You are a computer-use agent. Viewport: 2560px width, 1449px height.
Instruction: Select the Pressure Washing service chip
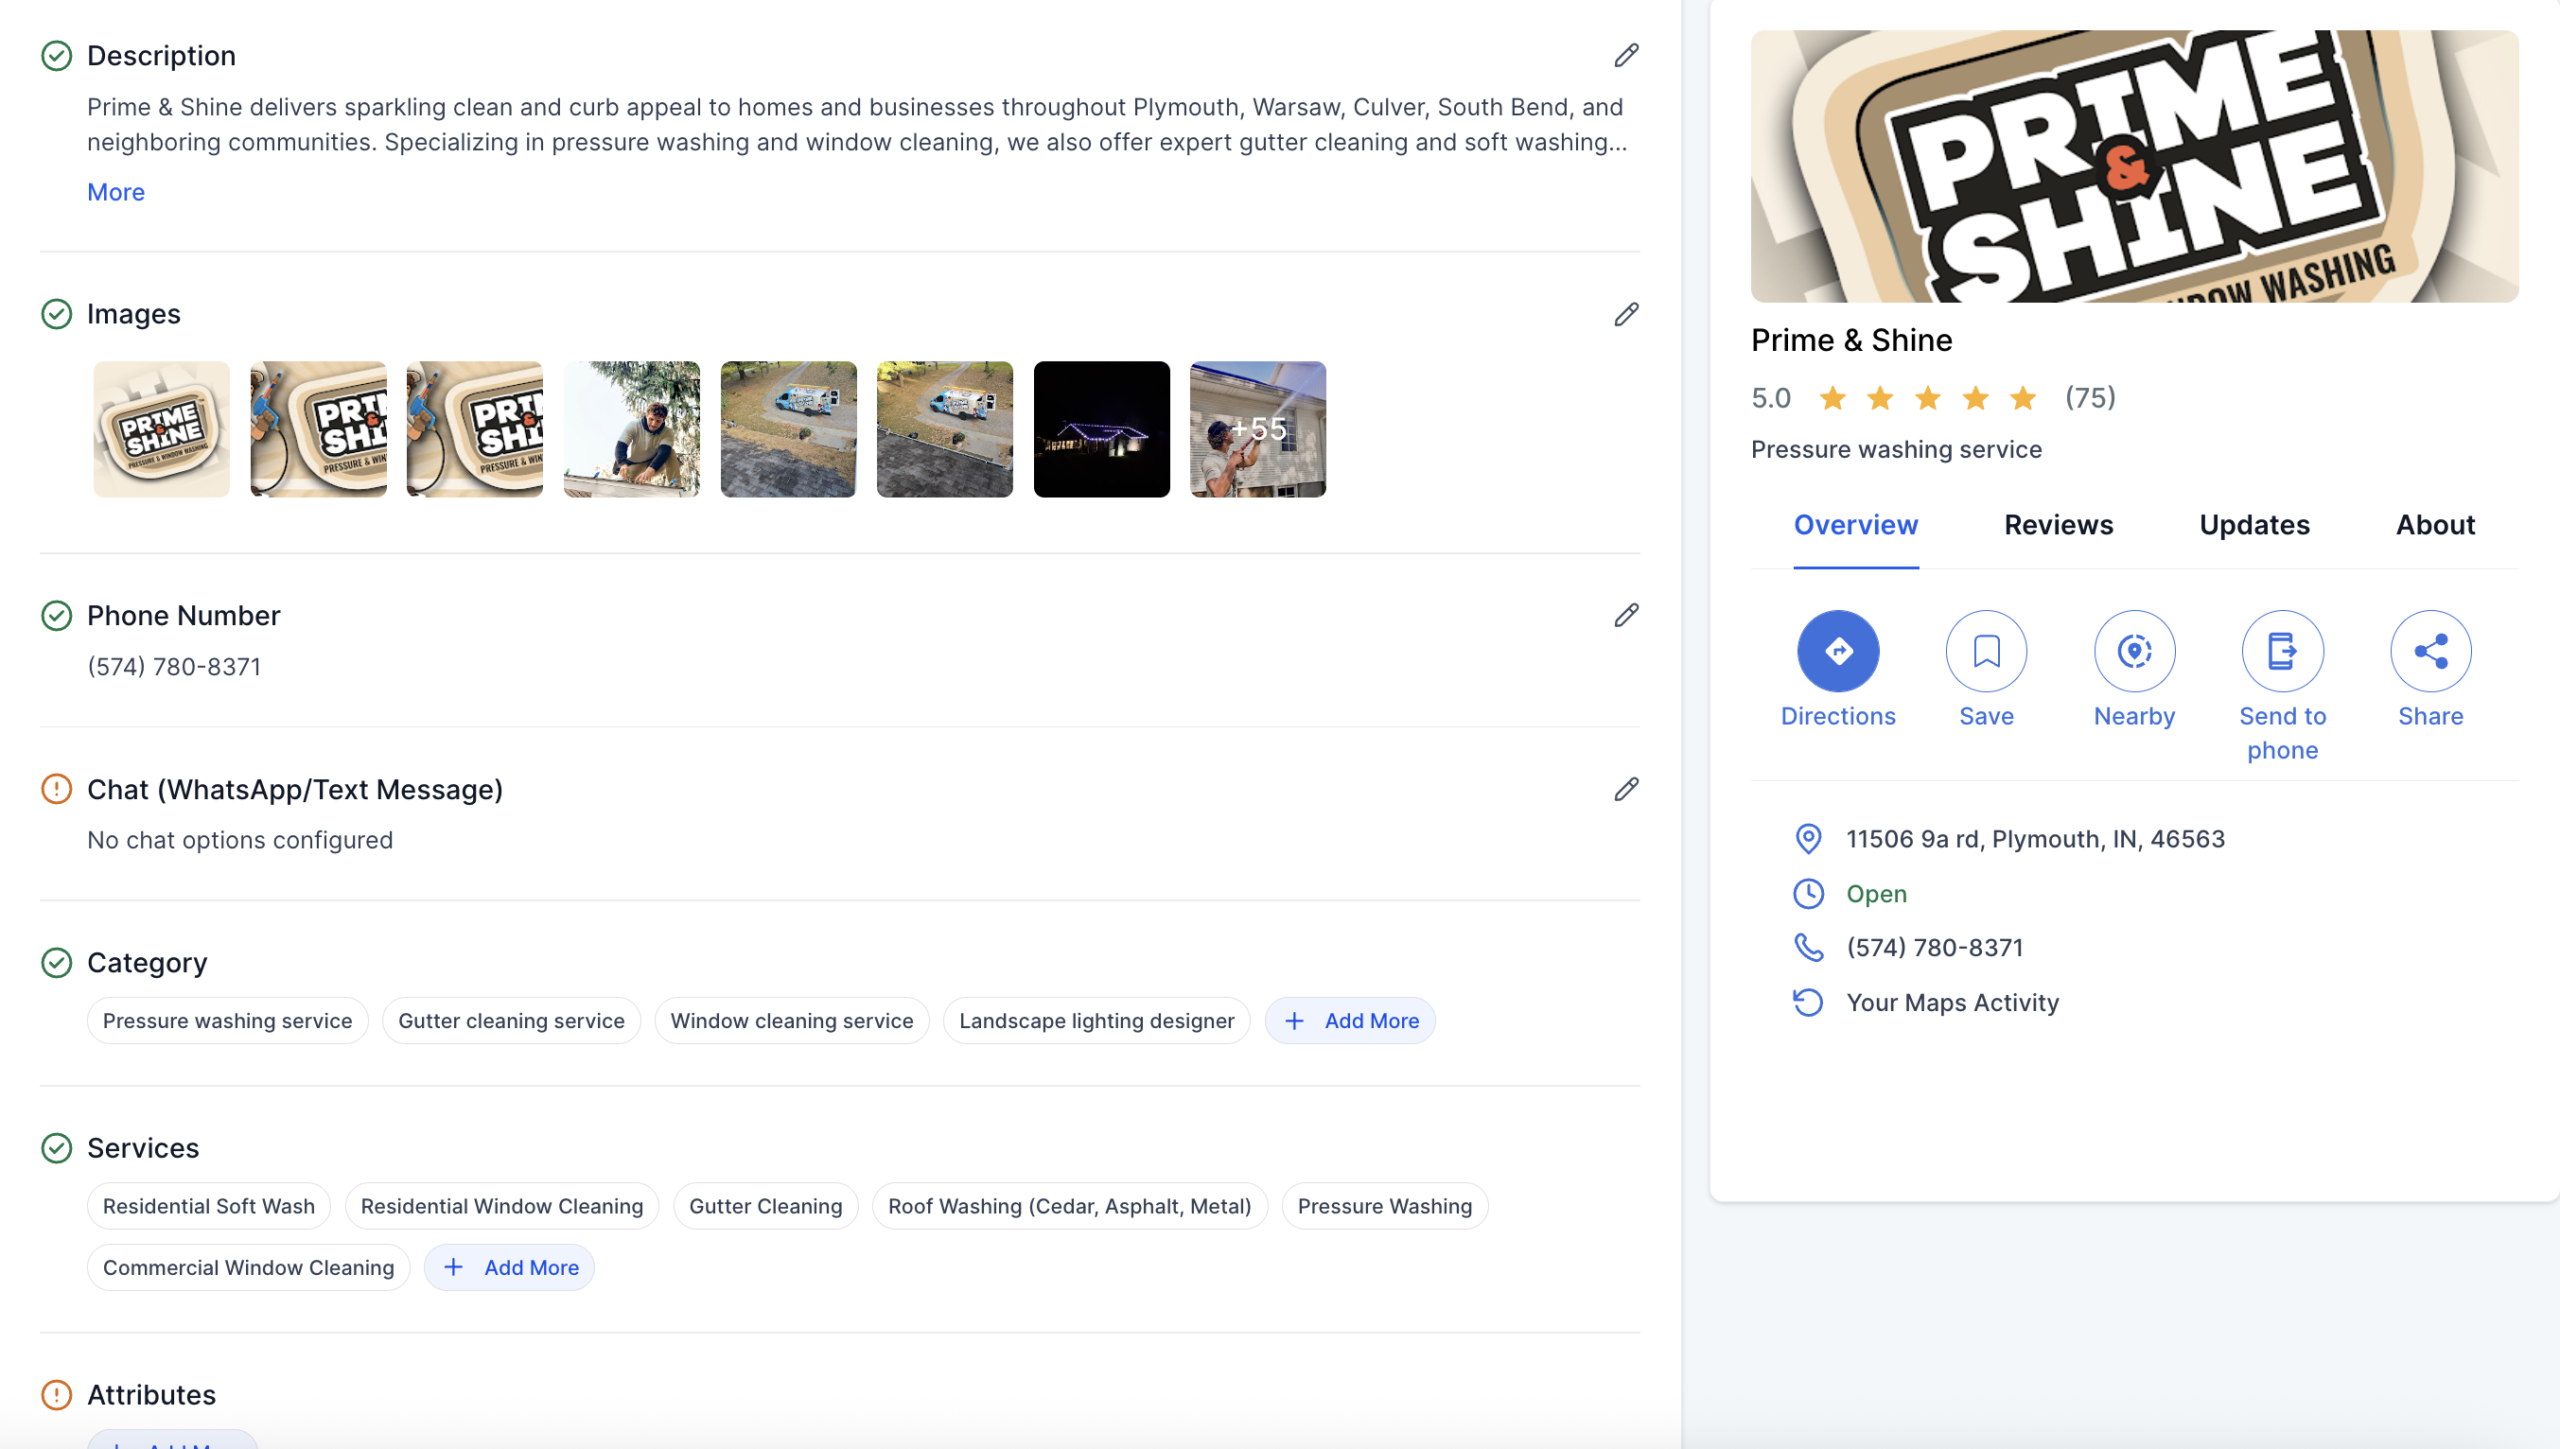1384,1207
